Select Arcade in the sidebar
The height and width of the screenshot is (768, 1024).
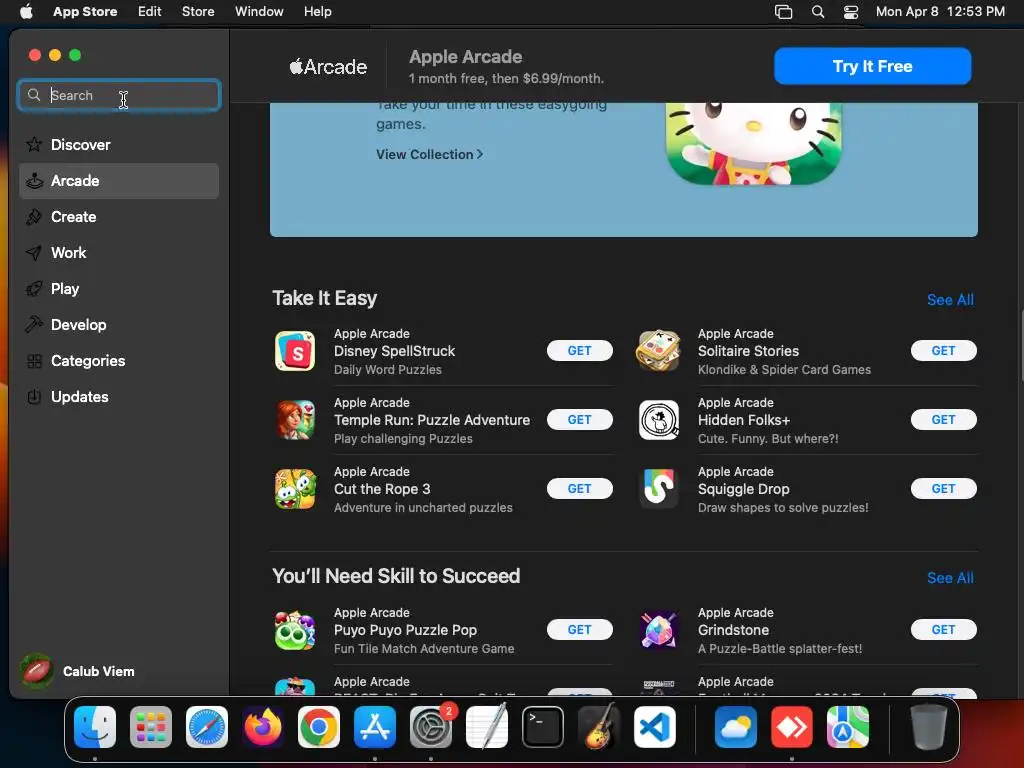[119, 181]
